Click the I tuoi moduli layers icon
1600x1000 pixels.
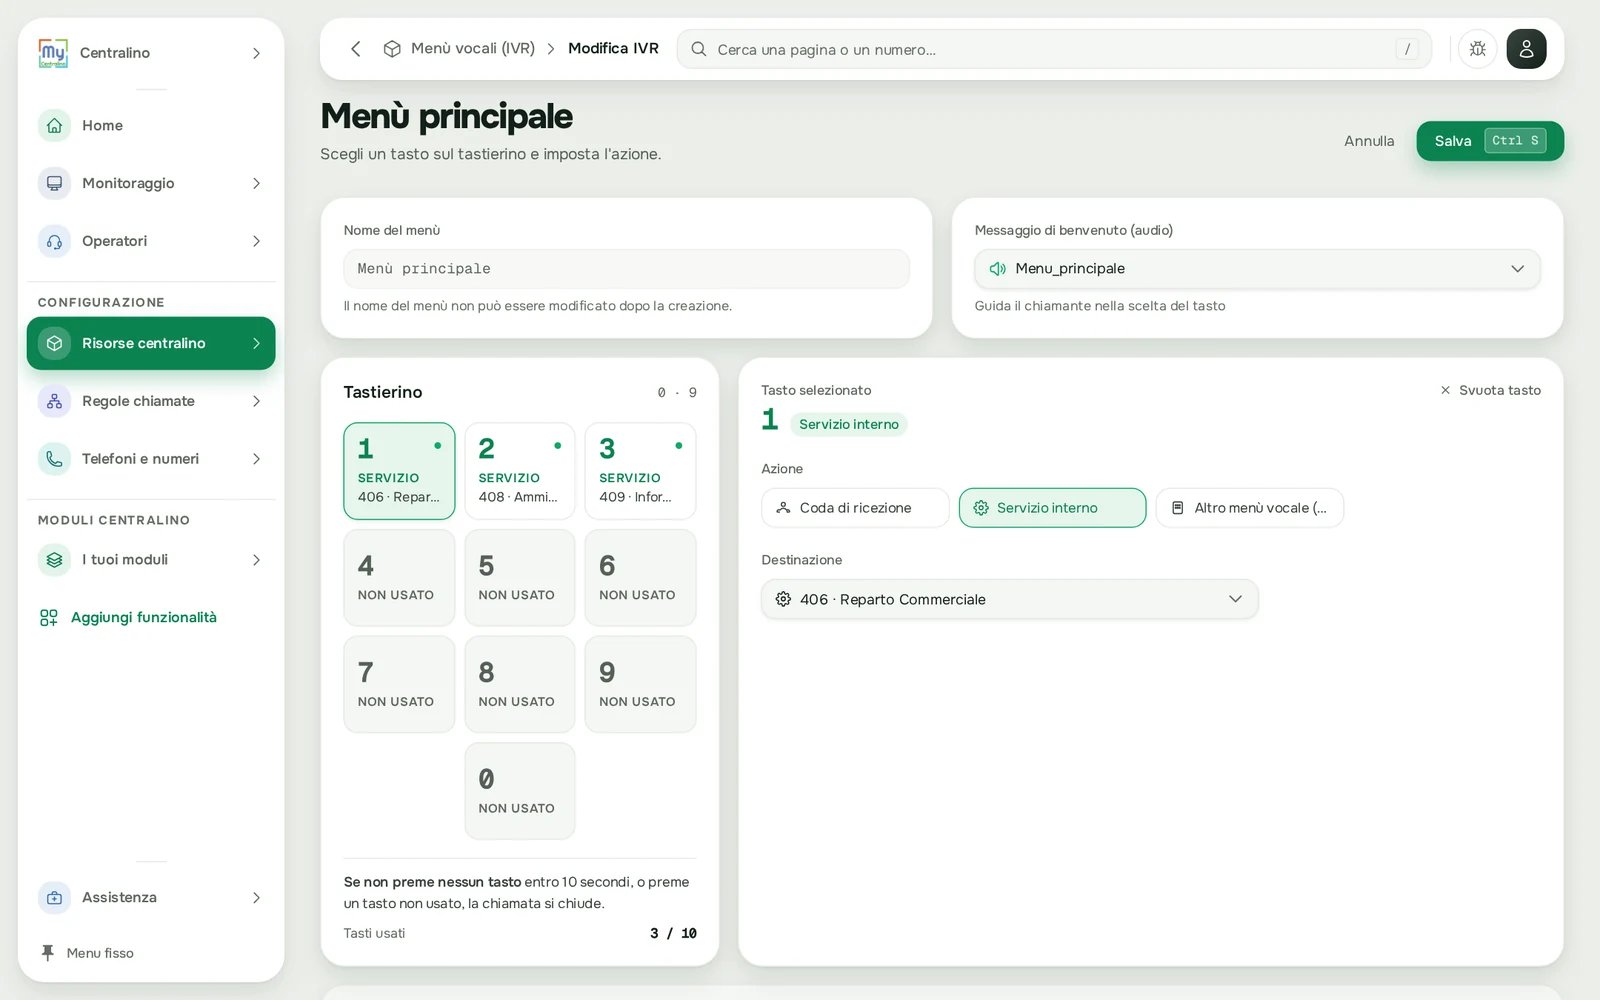(54, 560)
